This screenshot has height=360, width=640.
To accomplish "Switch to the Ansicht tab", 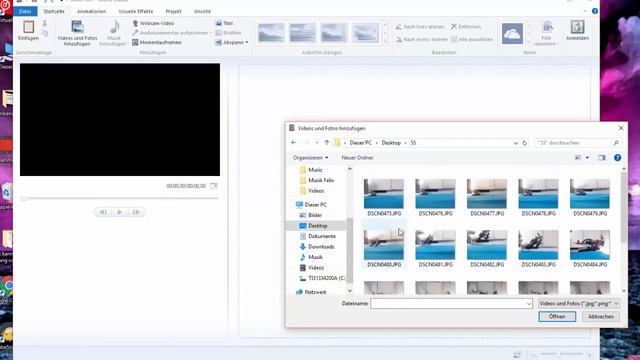I will click(202, 11).
